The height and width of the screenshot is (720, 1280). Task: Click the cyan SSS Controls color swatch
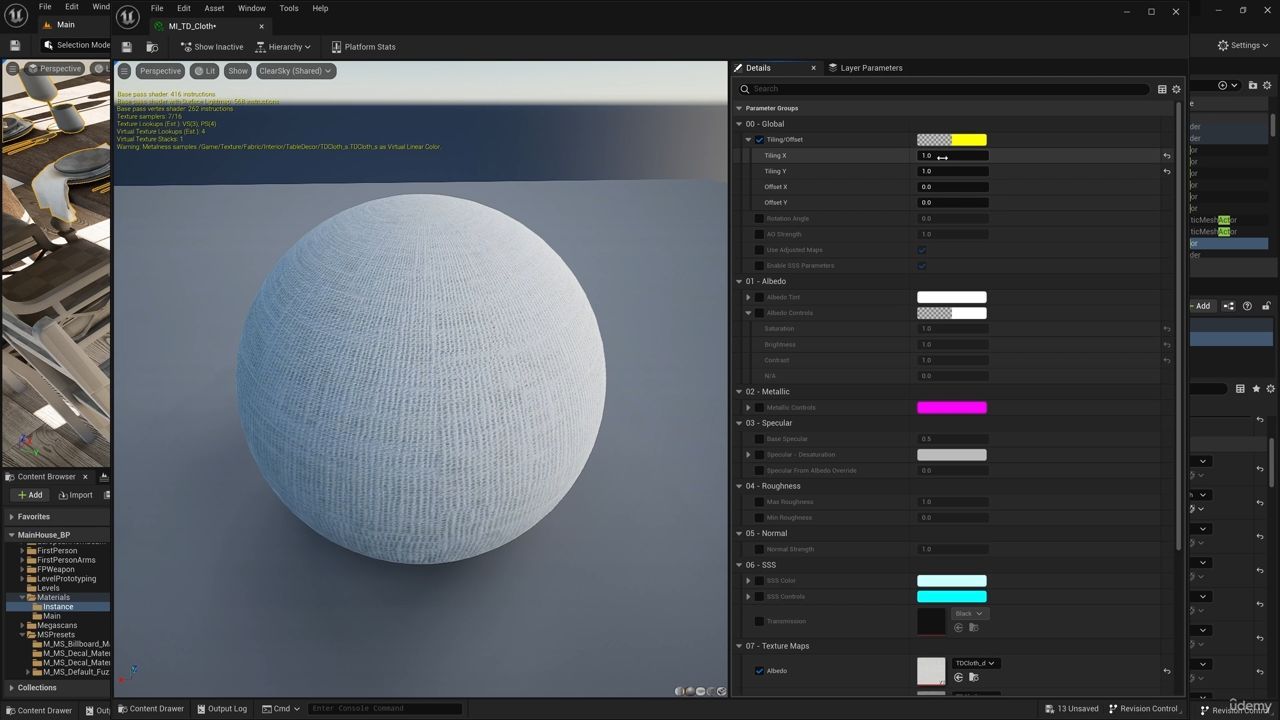click(x=951, y=597)
